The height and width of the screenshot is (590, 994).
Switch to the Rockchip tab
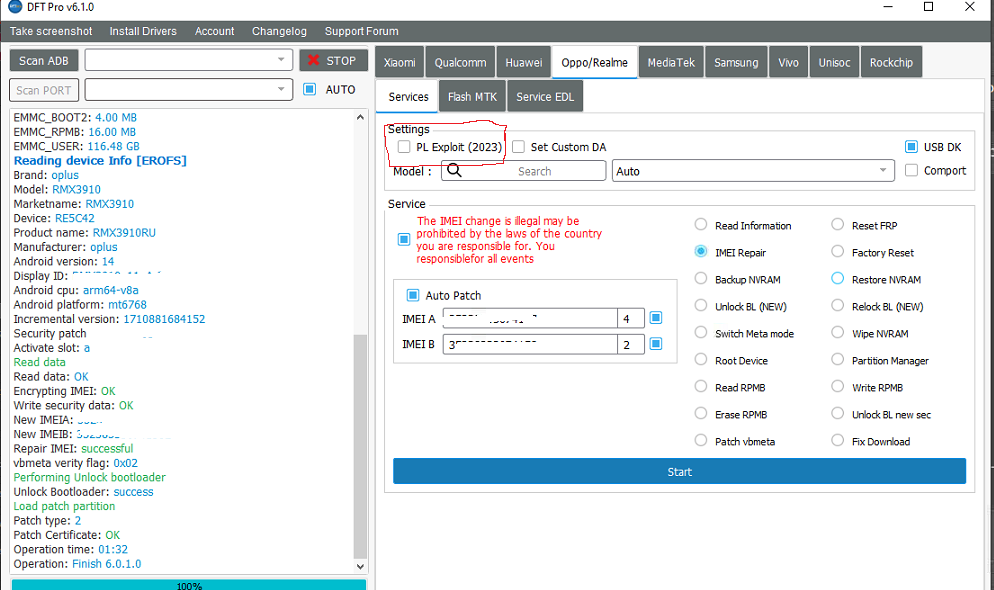click(891, 62)
